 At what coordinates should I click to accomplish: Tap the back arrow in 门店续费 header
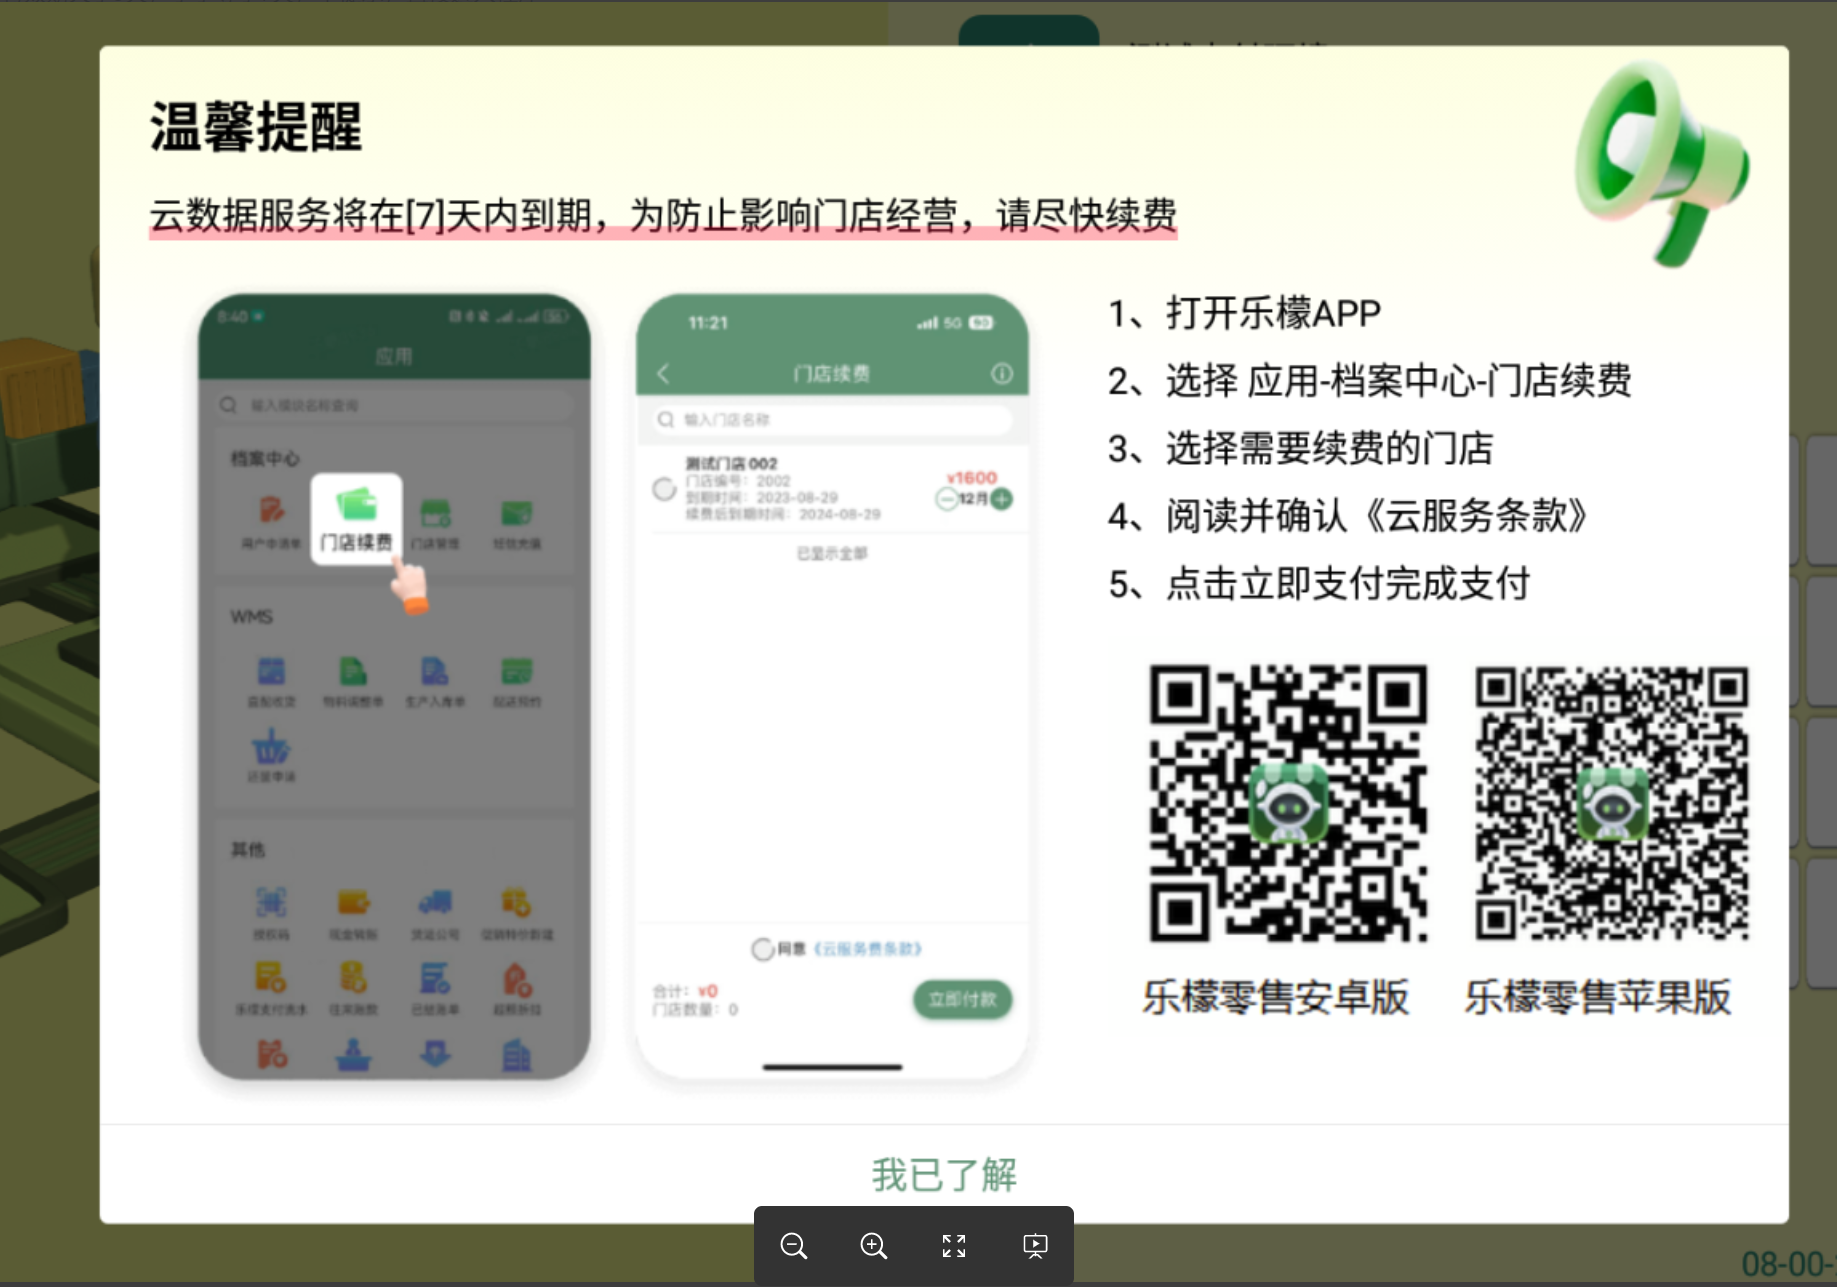pos(663,374)
